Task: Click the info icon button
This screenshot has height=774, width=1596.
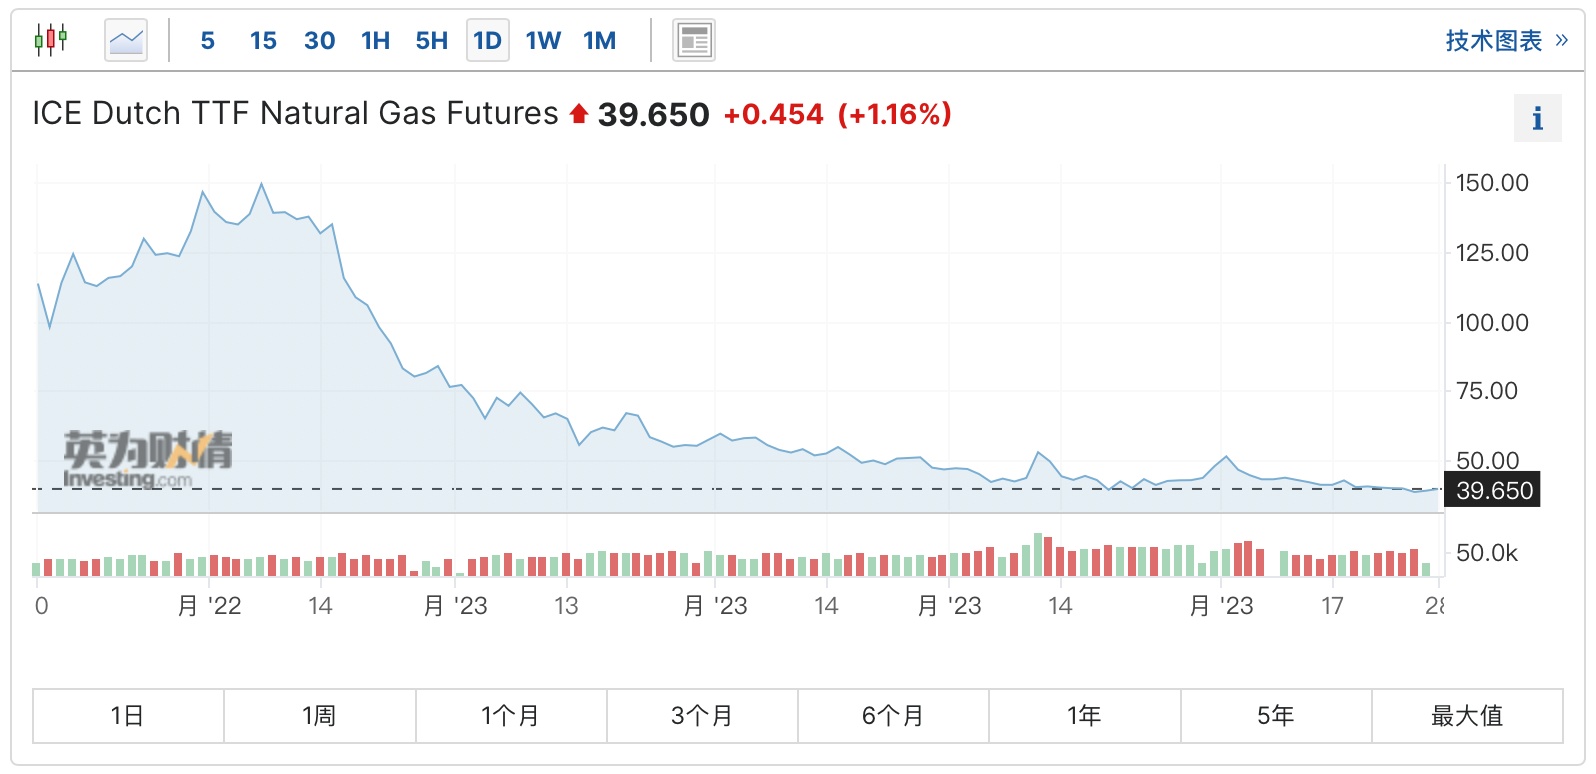Action: (x=1537, y=119)
